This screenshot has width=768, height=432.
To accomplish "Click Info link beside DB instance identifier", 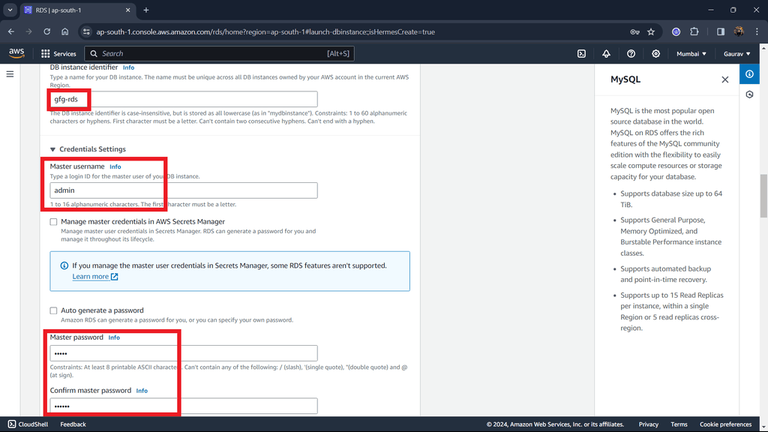I will click(x=128, y=68).
